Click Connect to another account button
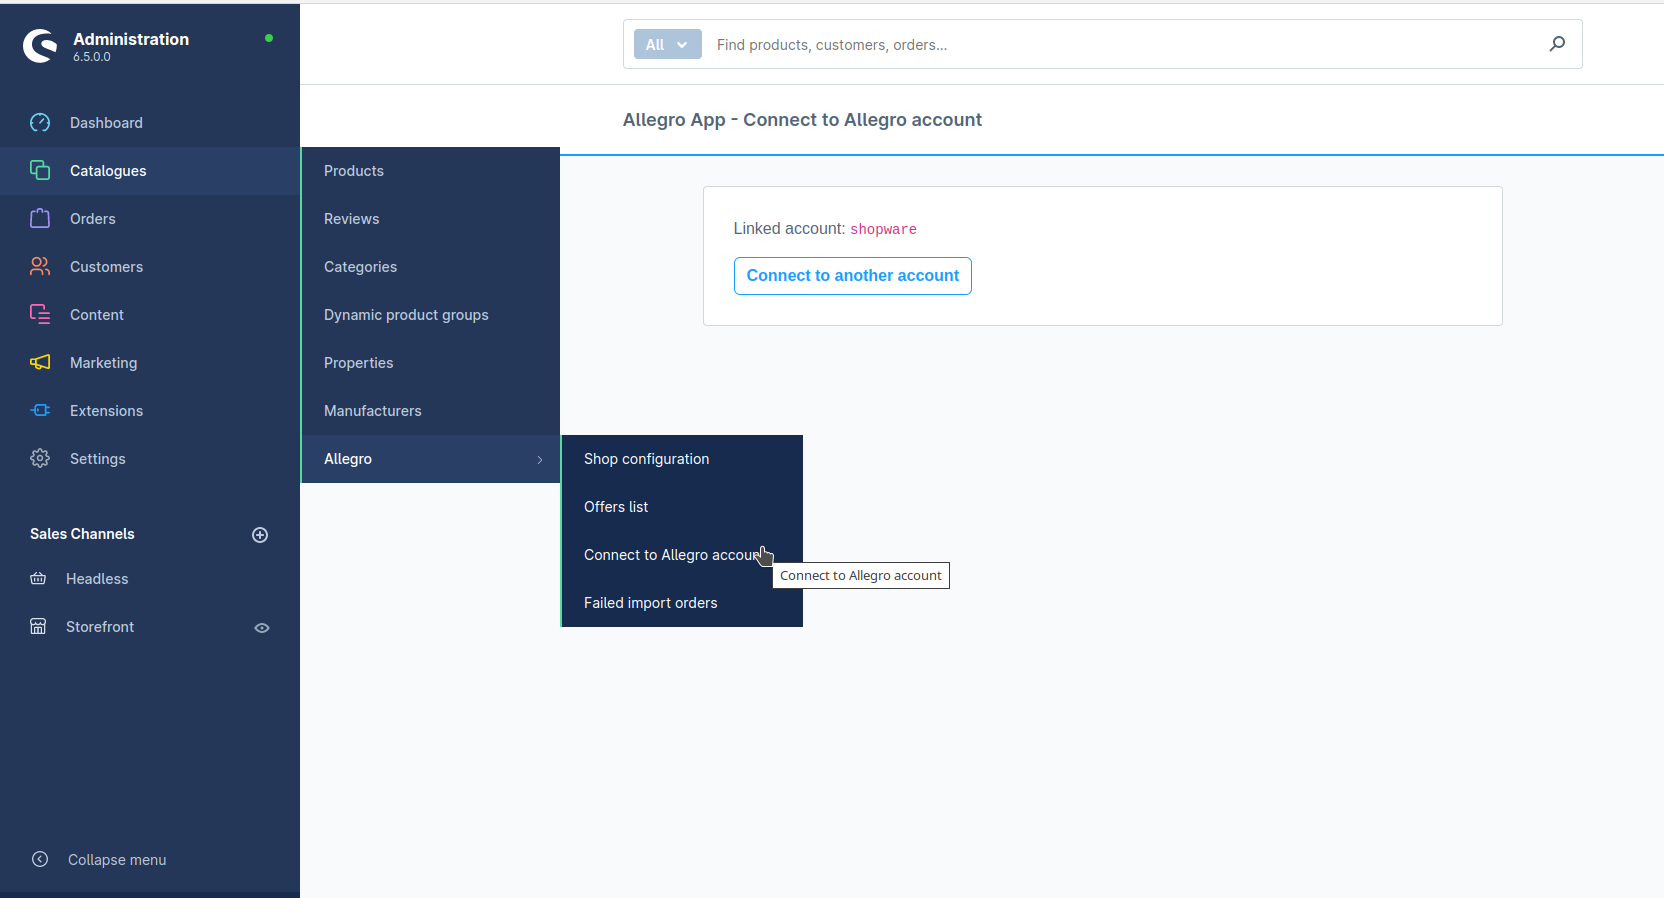Viewport: 1664px width, 898px height. click(x=853, y=276)
